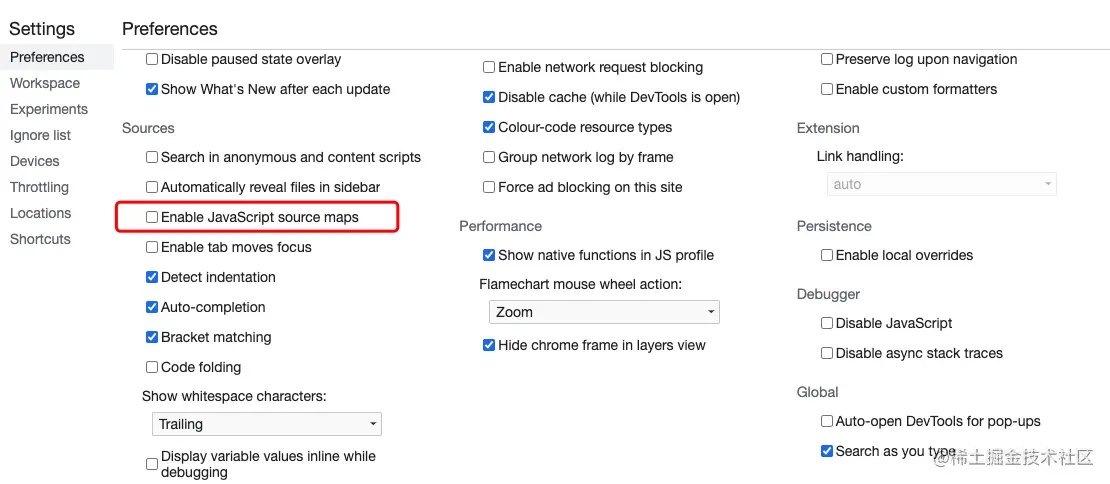The height and width of the screenshot is (484, 1110).
Task: Go to Shortcuts settings section
Action: [40, 239]
